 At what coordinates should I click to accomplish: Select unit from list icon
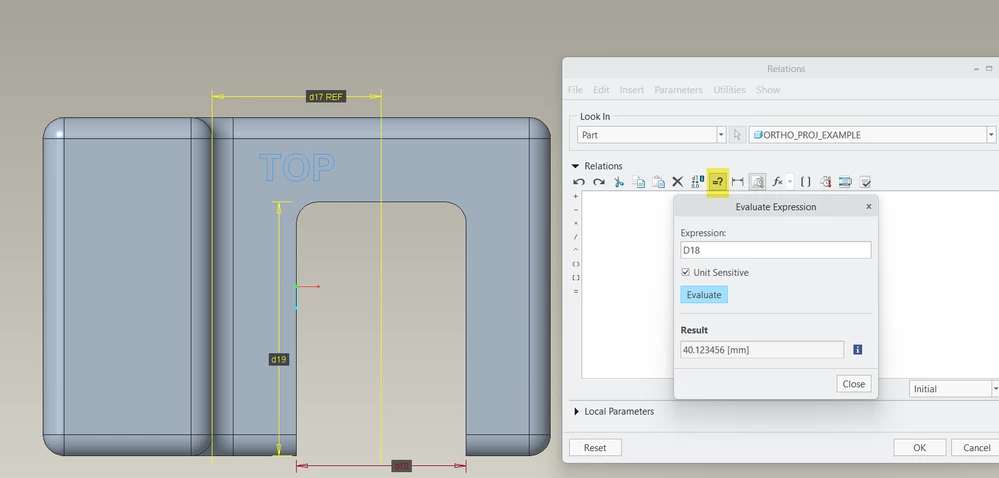click(x=825, y=182)
